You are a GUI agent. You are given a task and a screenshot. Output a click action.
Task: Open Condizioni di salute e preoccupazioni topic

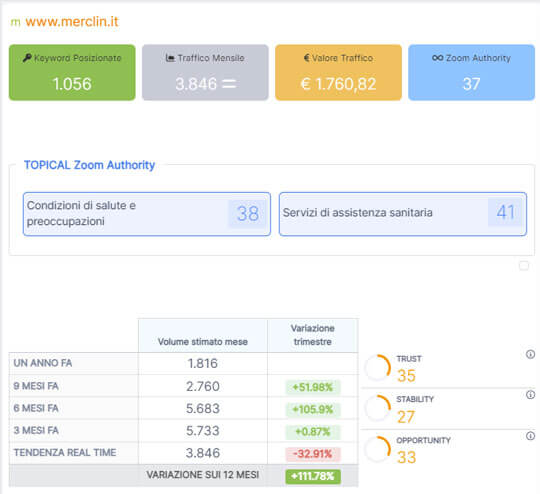(x=147, y=214)
